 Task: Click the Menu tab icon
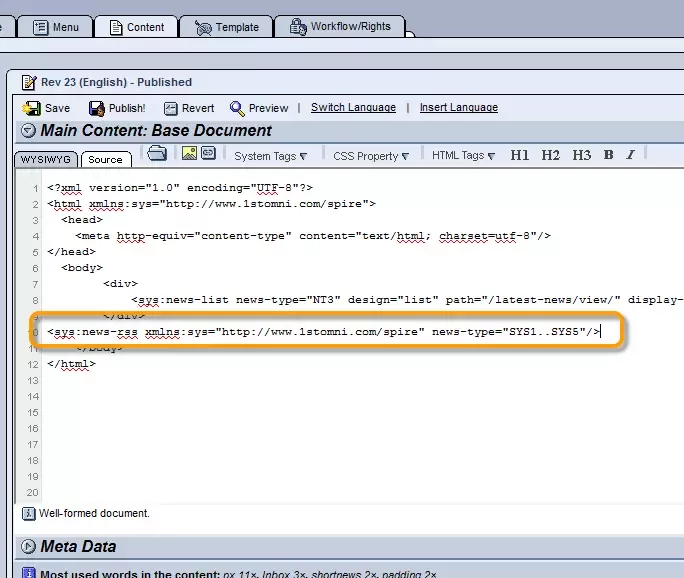click(41, 27)
